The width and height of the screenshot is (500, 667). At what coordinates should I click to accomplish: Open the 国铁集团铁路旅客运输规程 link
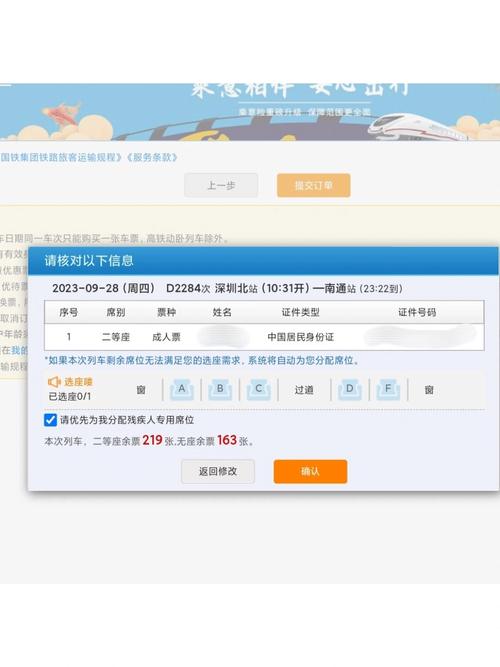[60, 157]
